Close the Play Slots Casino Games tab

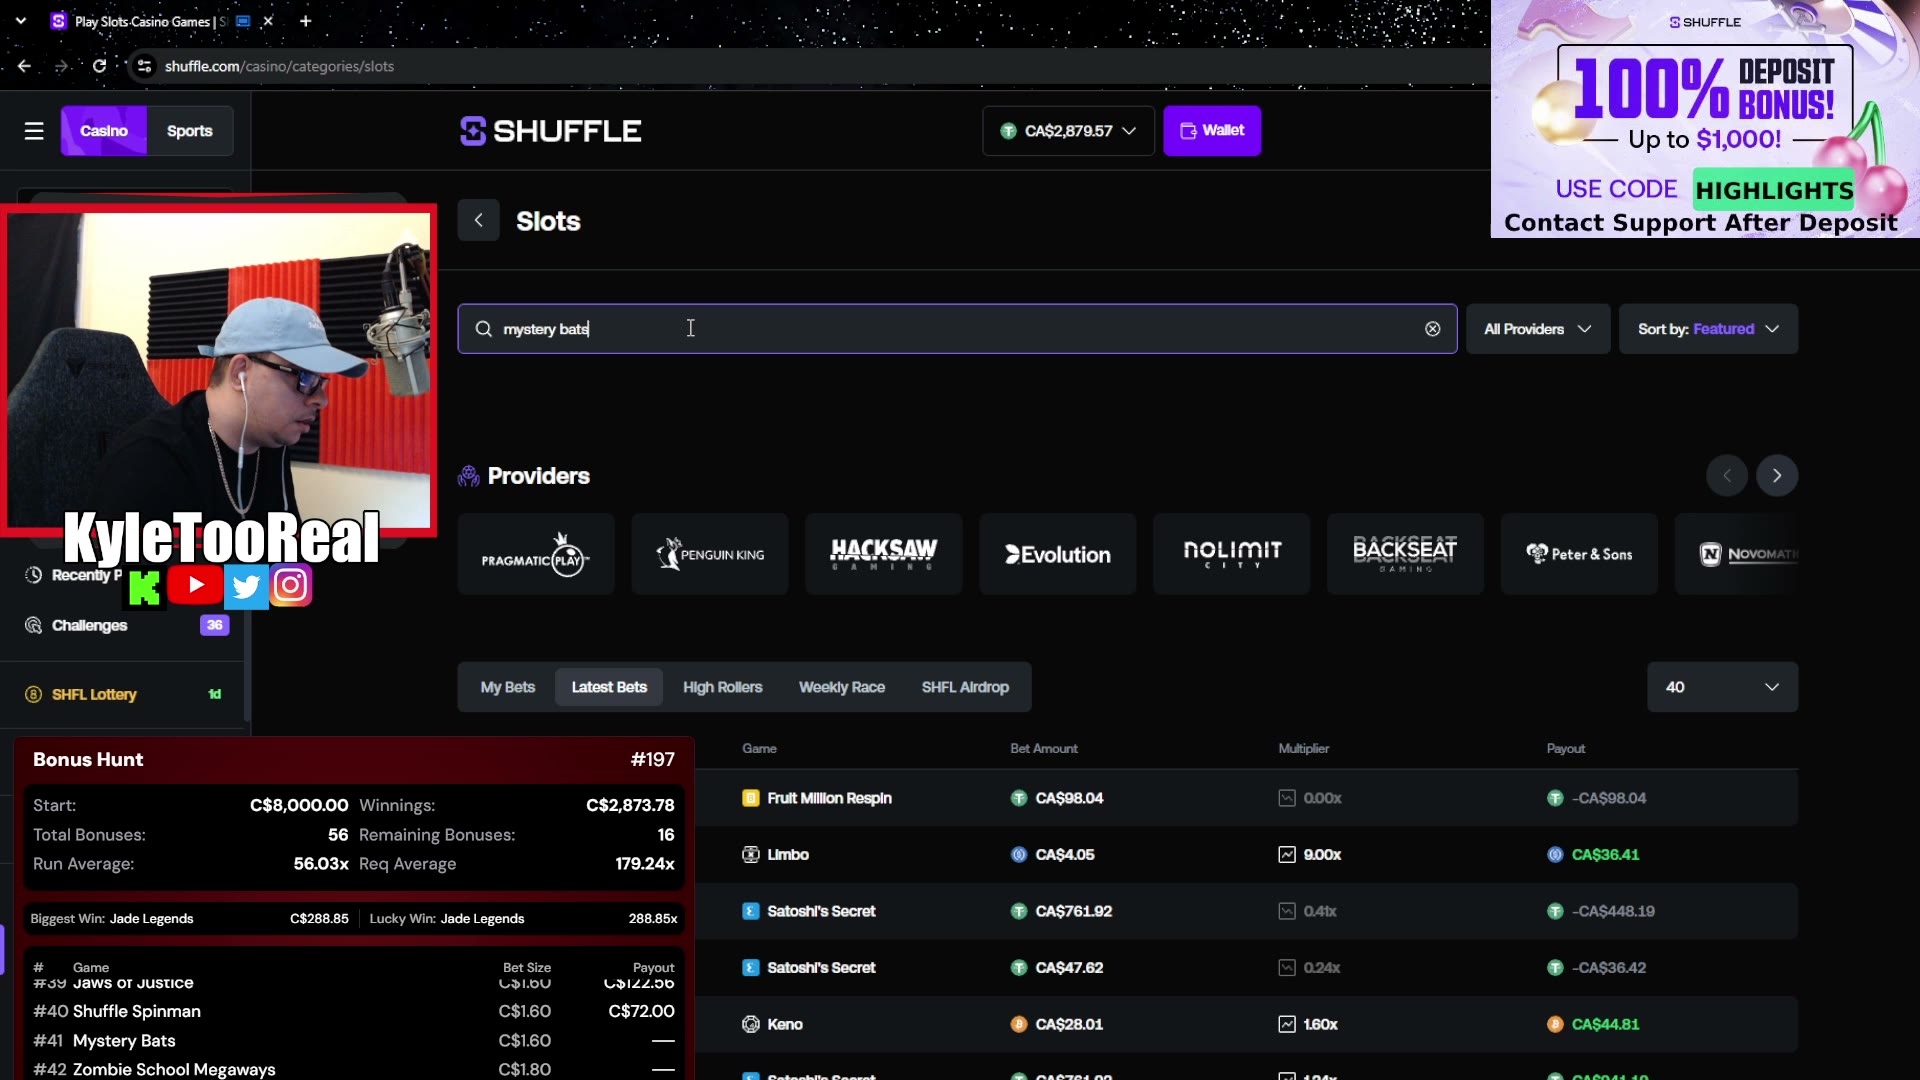(268, 21)
